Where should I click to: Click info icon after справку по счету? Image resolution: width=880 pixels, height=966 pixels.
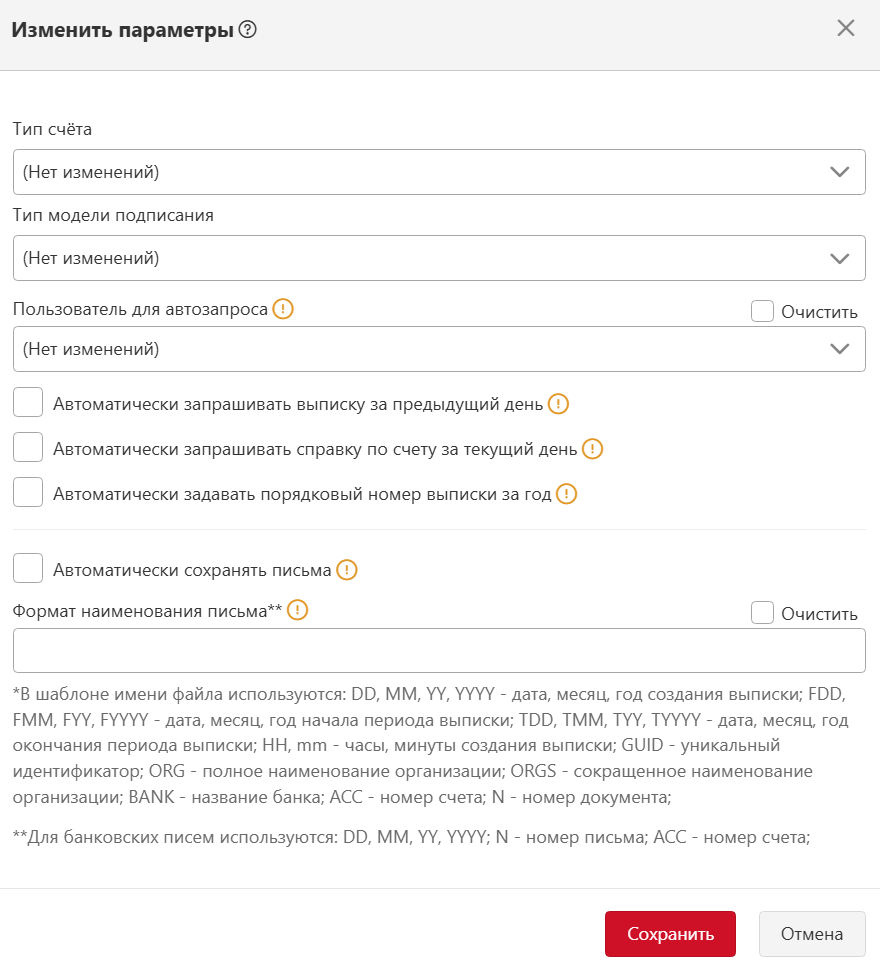(592, 449)
